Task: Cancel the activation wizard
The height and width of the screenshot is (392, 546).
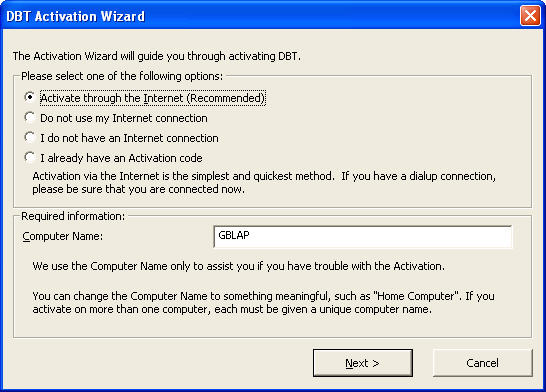Action: 483,363
